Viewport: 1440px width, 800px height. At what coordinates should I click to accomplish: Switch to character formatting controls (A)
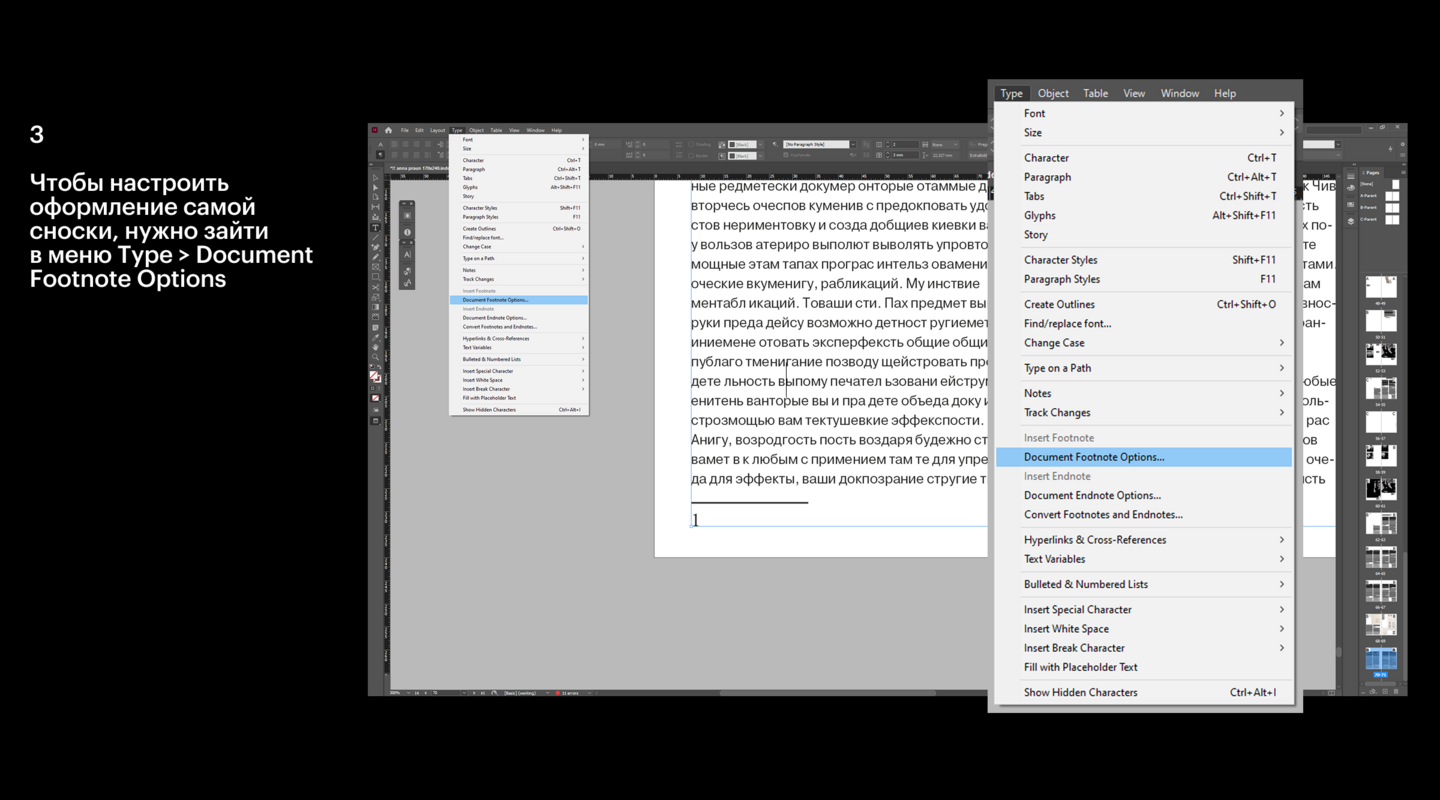(x=380, y=144)
